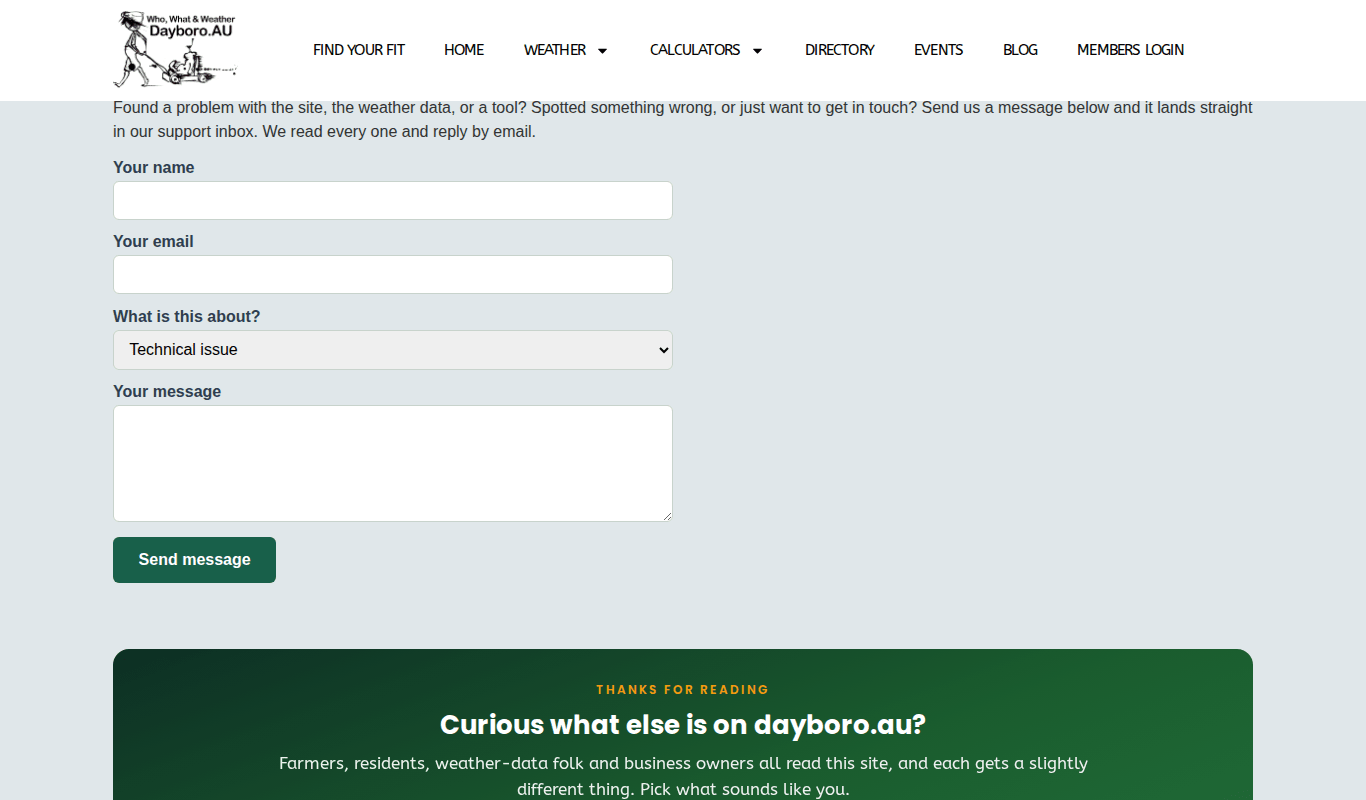This screenshot has height=800, width=1366.
Task: Open the 'What is this about?' dropdown
Action: pyautogui.click(x=393, y=350)
